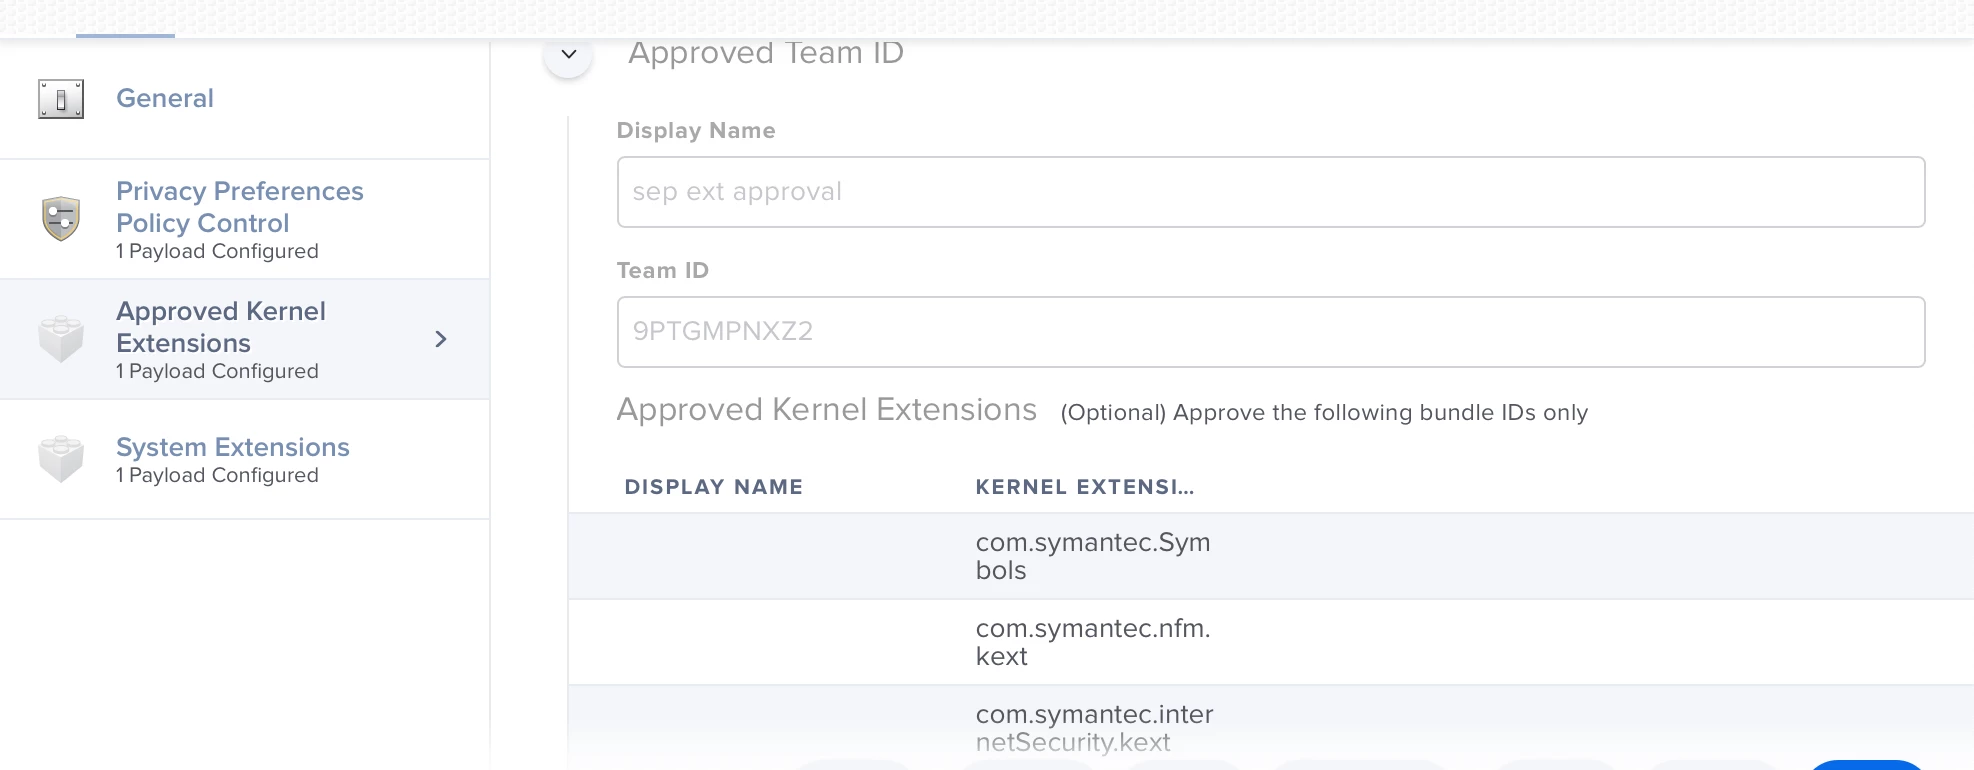The width and height of the screenshot is (1974, 770).
Task: Click the Display Name text field
Action: coord(1270,192)
